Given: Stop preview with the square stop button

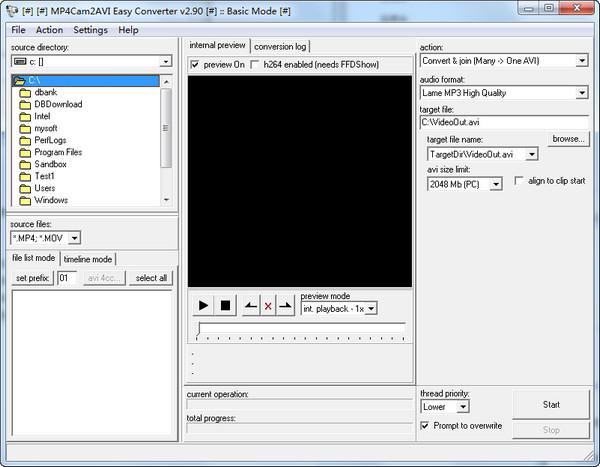Looking at the screenshot, I should point(225,305).
